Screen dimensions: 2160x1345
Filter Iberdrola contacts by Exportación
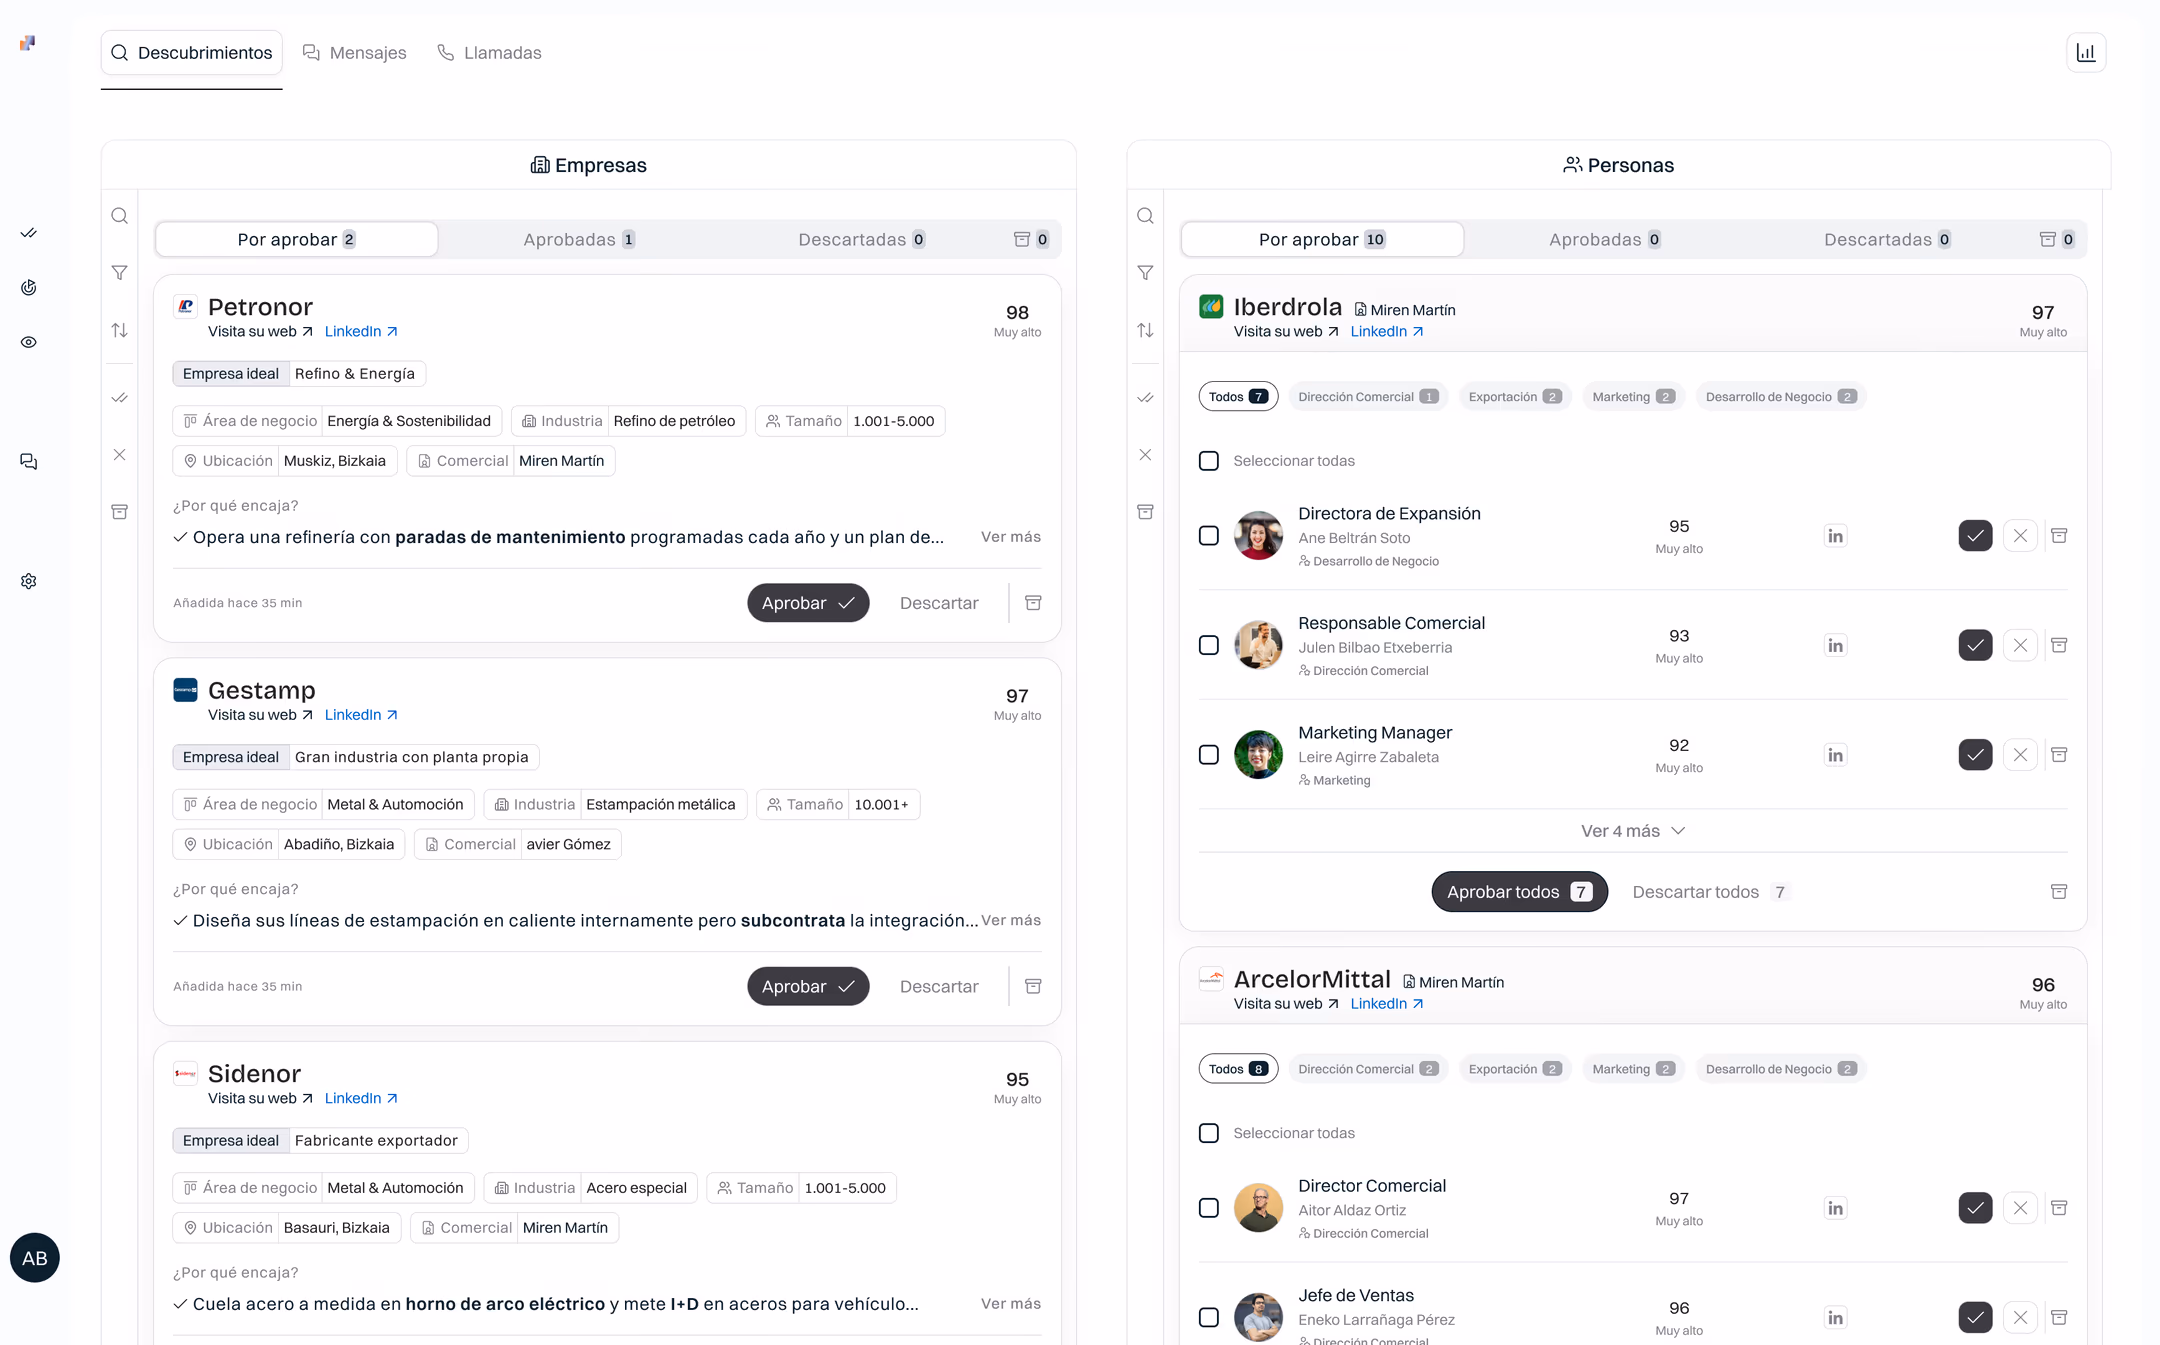click(1514, 397)
